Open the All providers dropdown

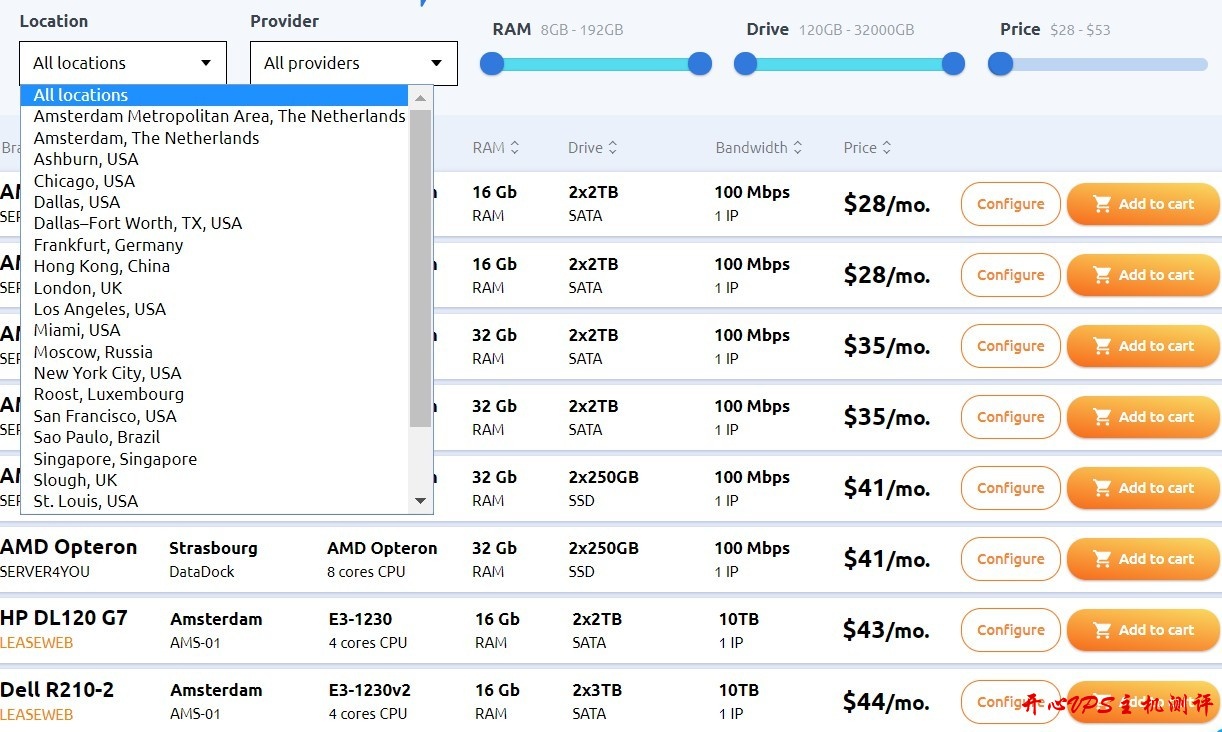point(353,63)
